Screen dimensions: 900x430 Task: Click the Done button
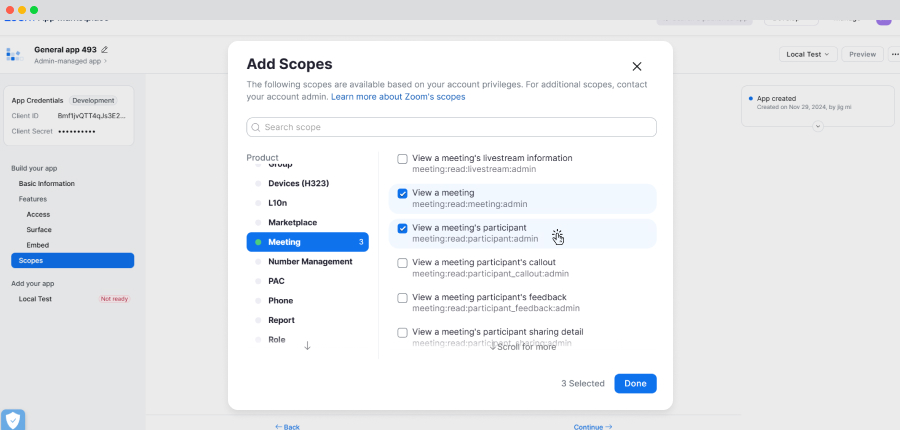pos(635,383)
